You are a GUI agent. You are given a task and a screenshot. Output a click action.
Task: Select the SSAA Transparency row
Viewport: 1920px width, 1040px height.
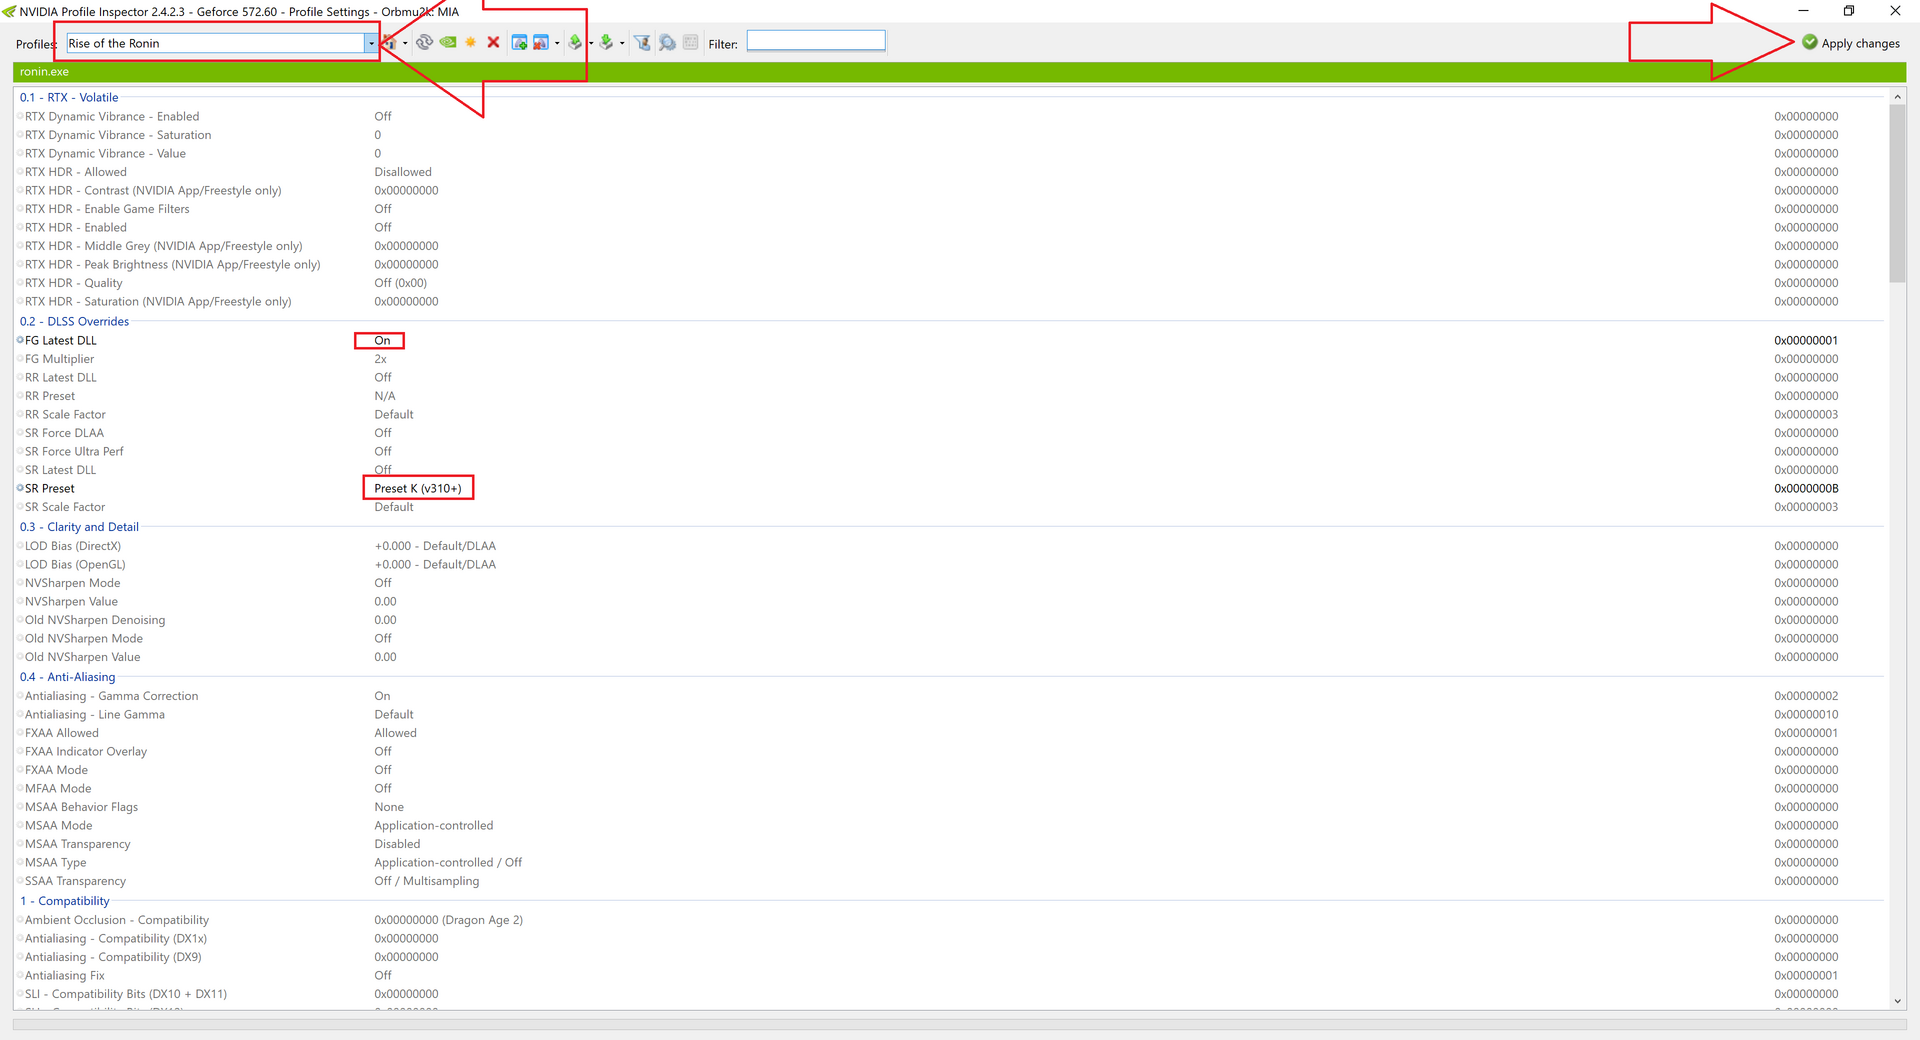pos(950,881)
